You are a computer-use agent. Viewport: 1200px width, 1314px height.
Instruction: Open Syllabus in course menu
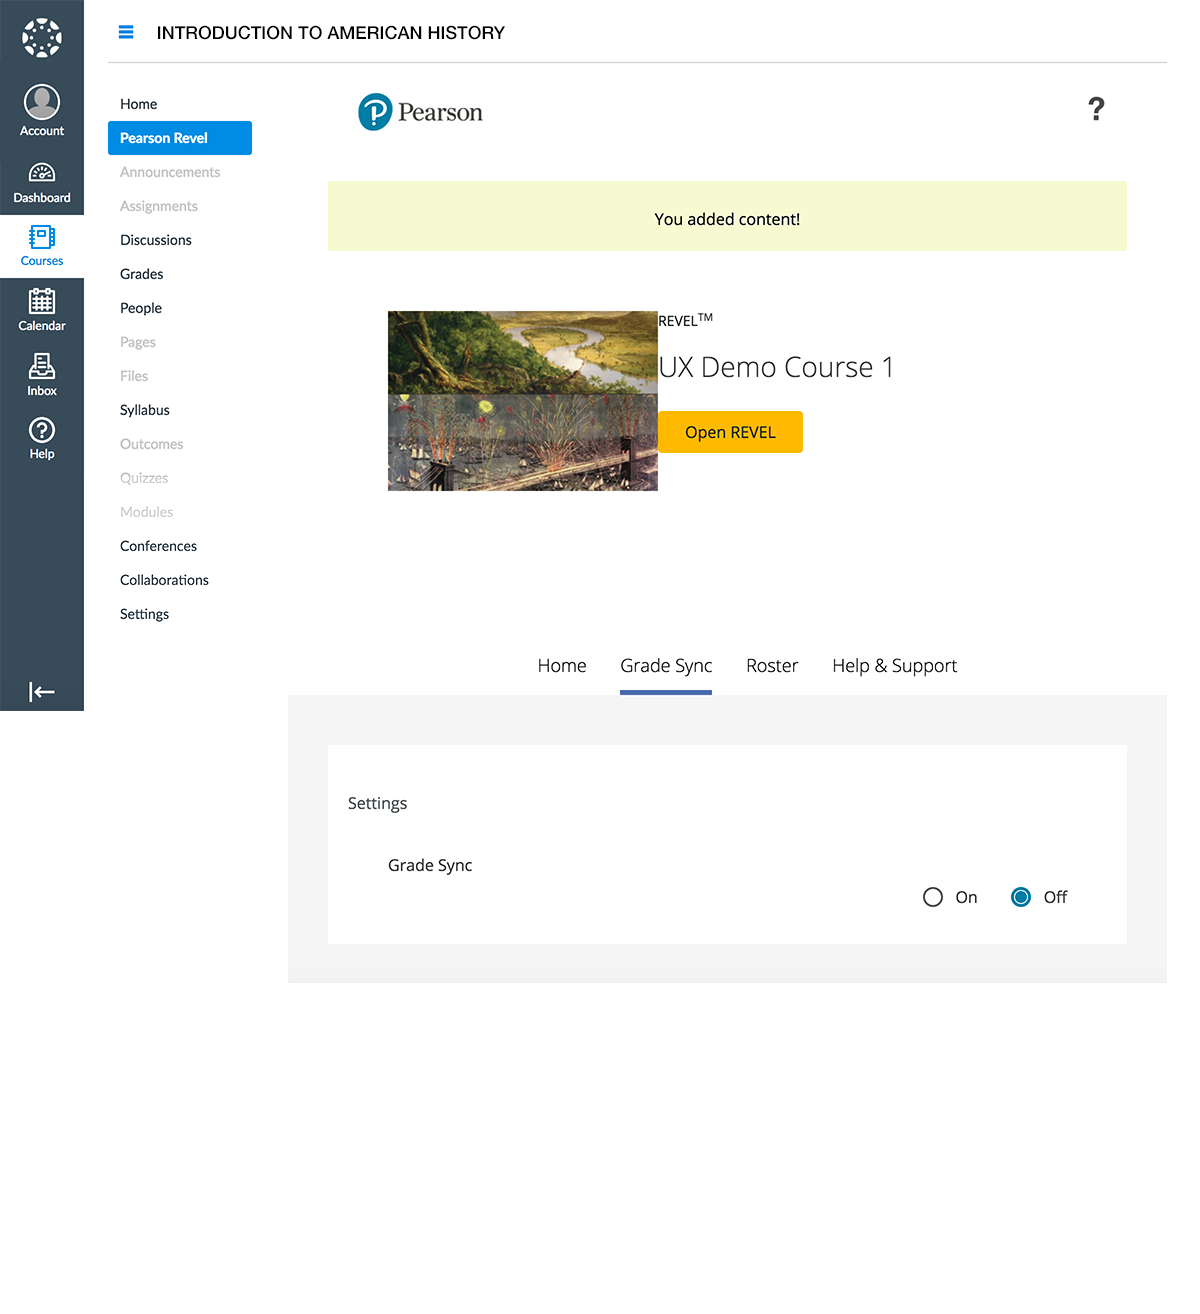[145, 410]
